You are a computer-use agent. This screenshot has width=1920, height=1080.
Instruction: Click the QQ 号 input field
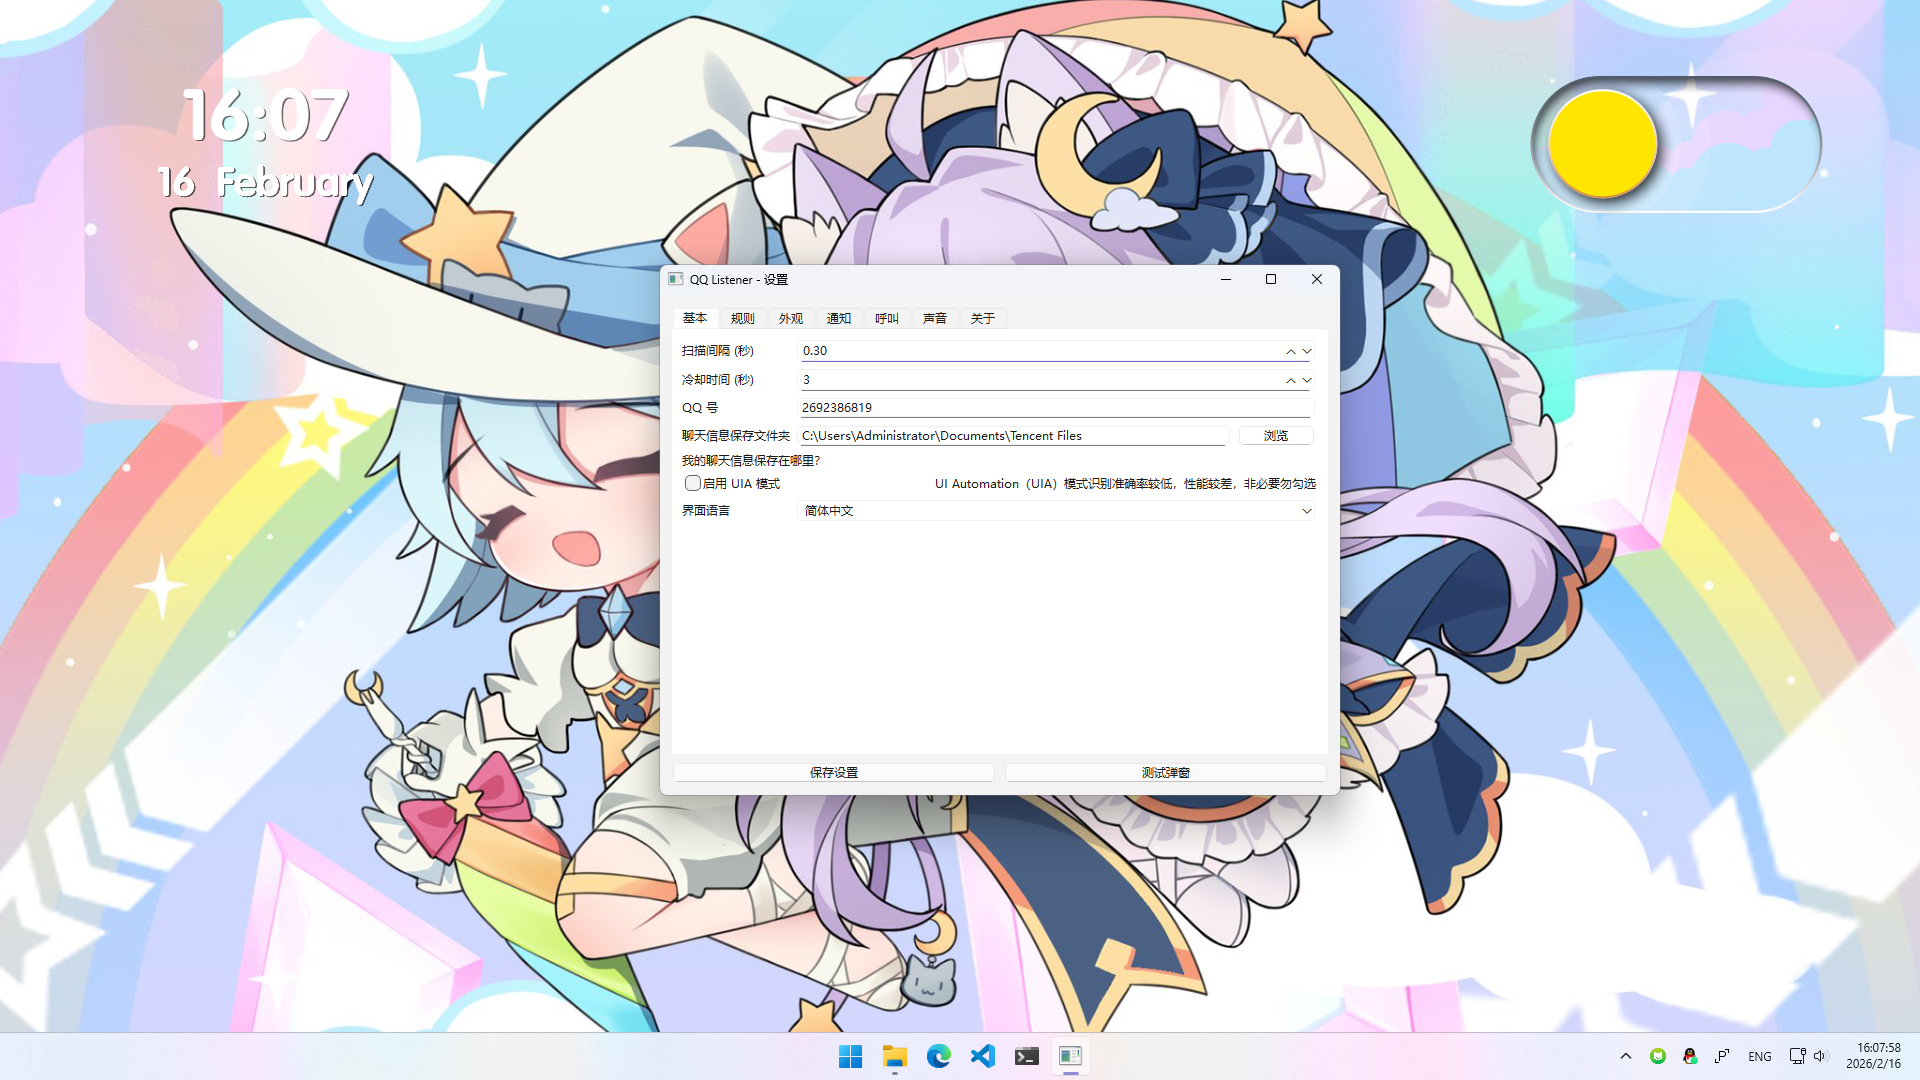(x=1055, y=407)
